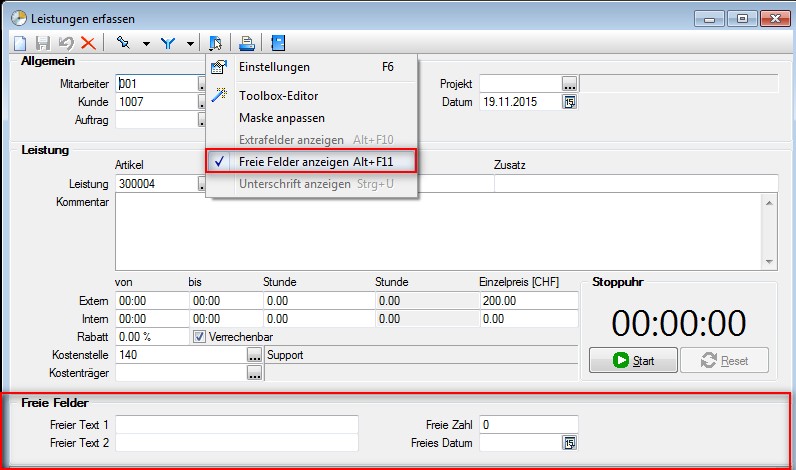Click the blue book icon in toolbar
This screenshot has width=796, height=470.
click(278, 43)
